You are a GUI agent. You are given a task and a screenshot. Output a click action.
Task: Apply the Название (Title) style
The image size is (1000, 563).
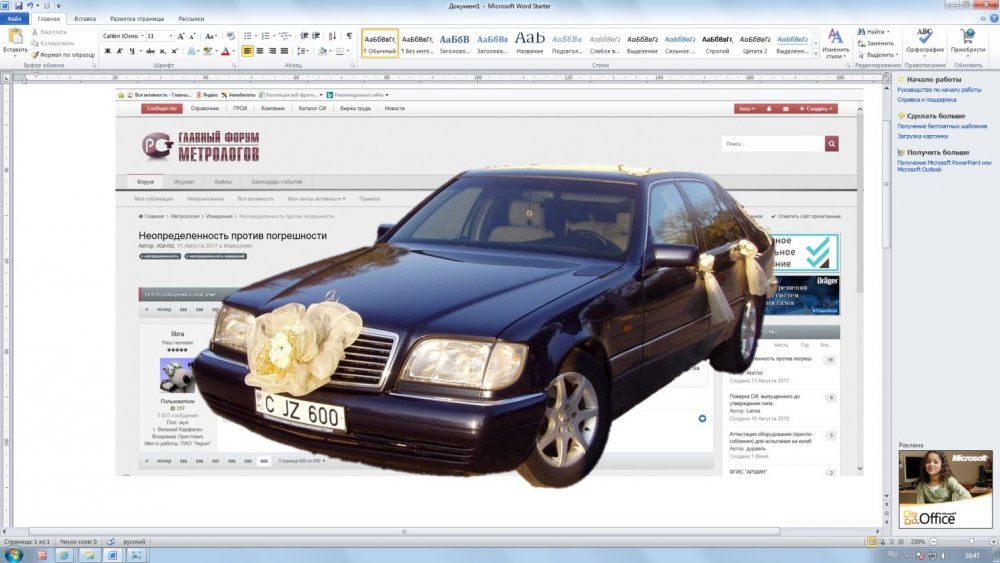coord(529,43)
